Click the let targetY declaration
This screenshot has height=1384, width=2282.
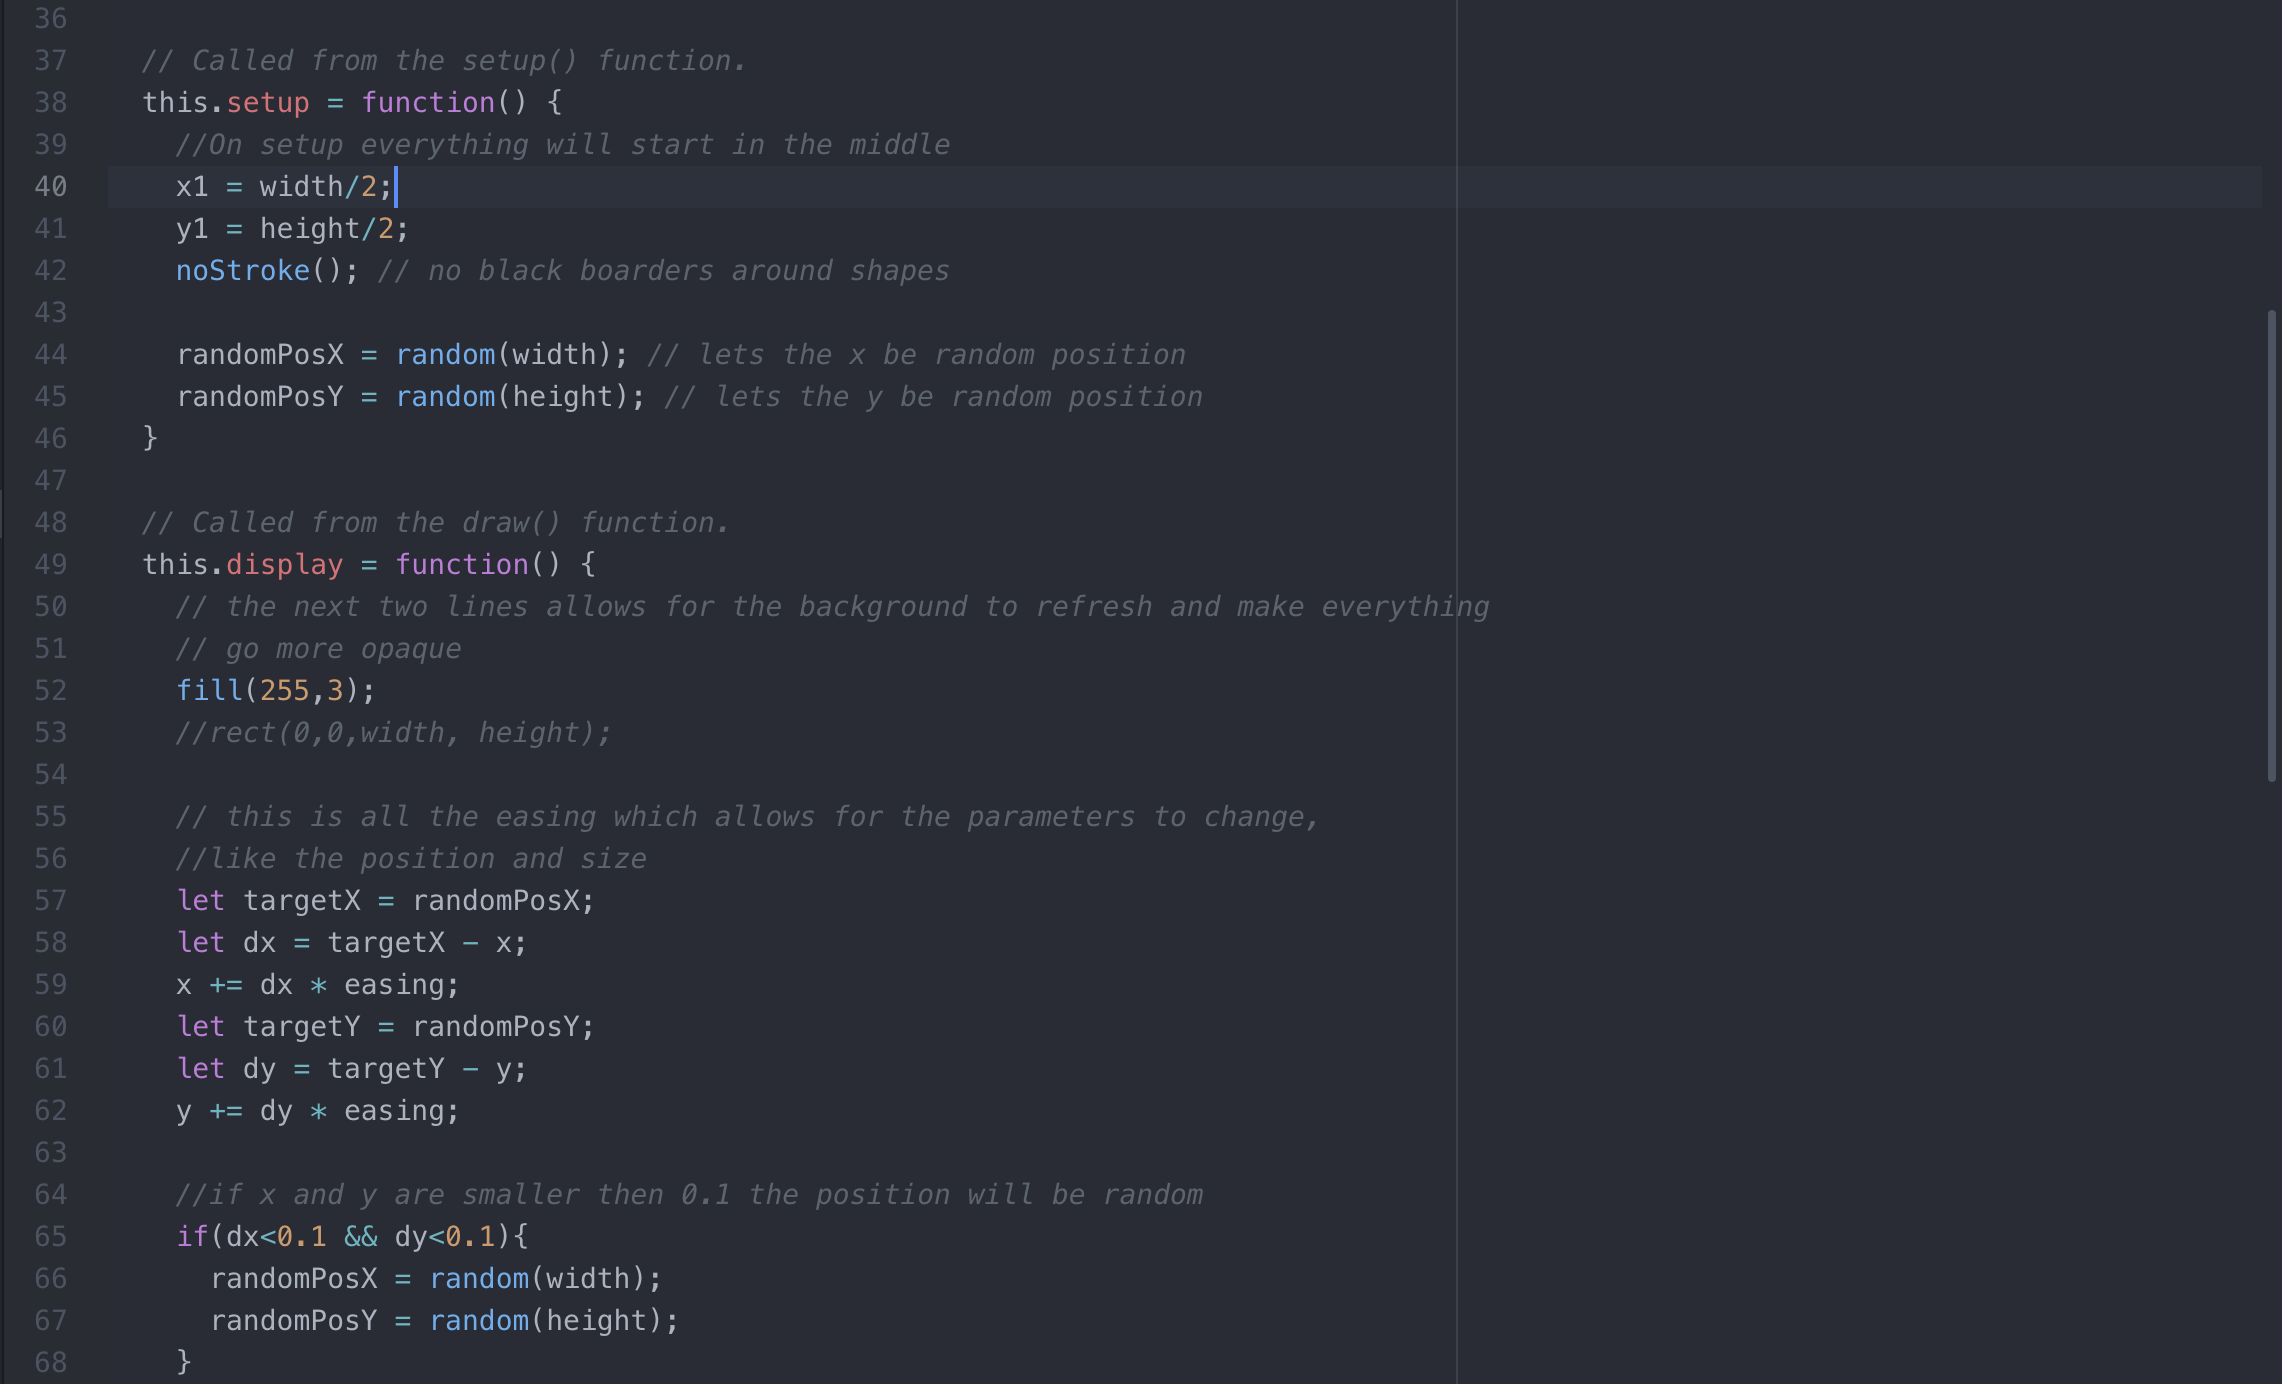385,1027
